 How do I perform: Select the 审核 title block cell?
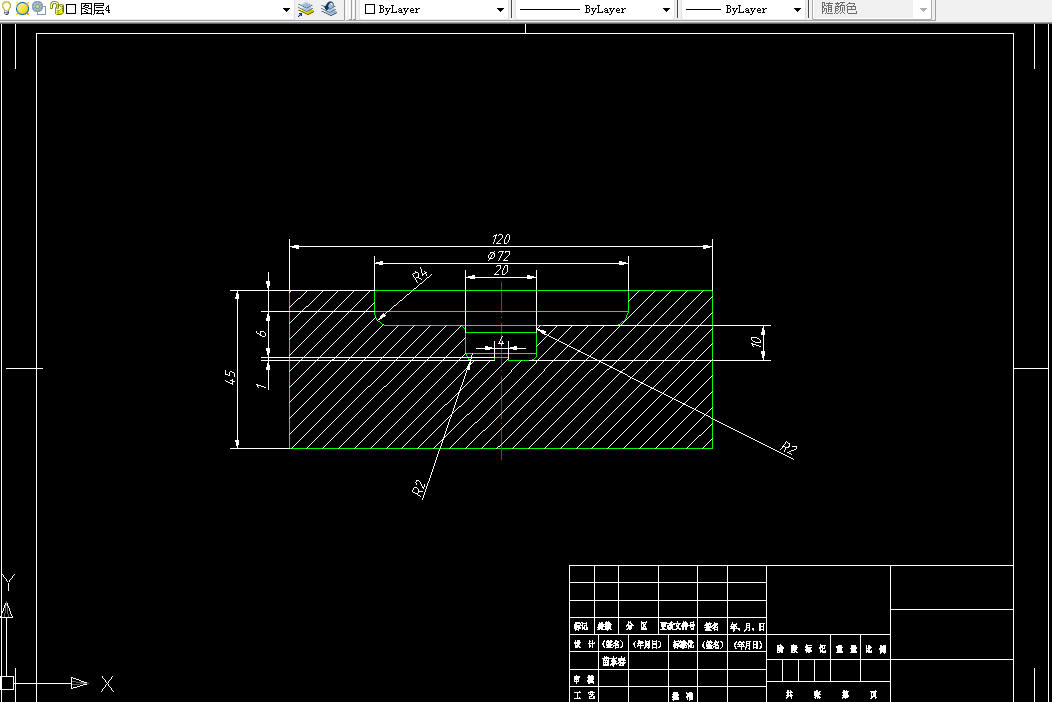pos(584,679)
